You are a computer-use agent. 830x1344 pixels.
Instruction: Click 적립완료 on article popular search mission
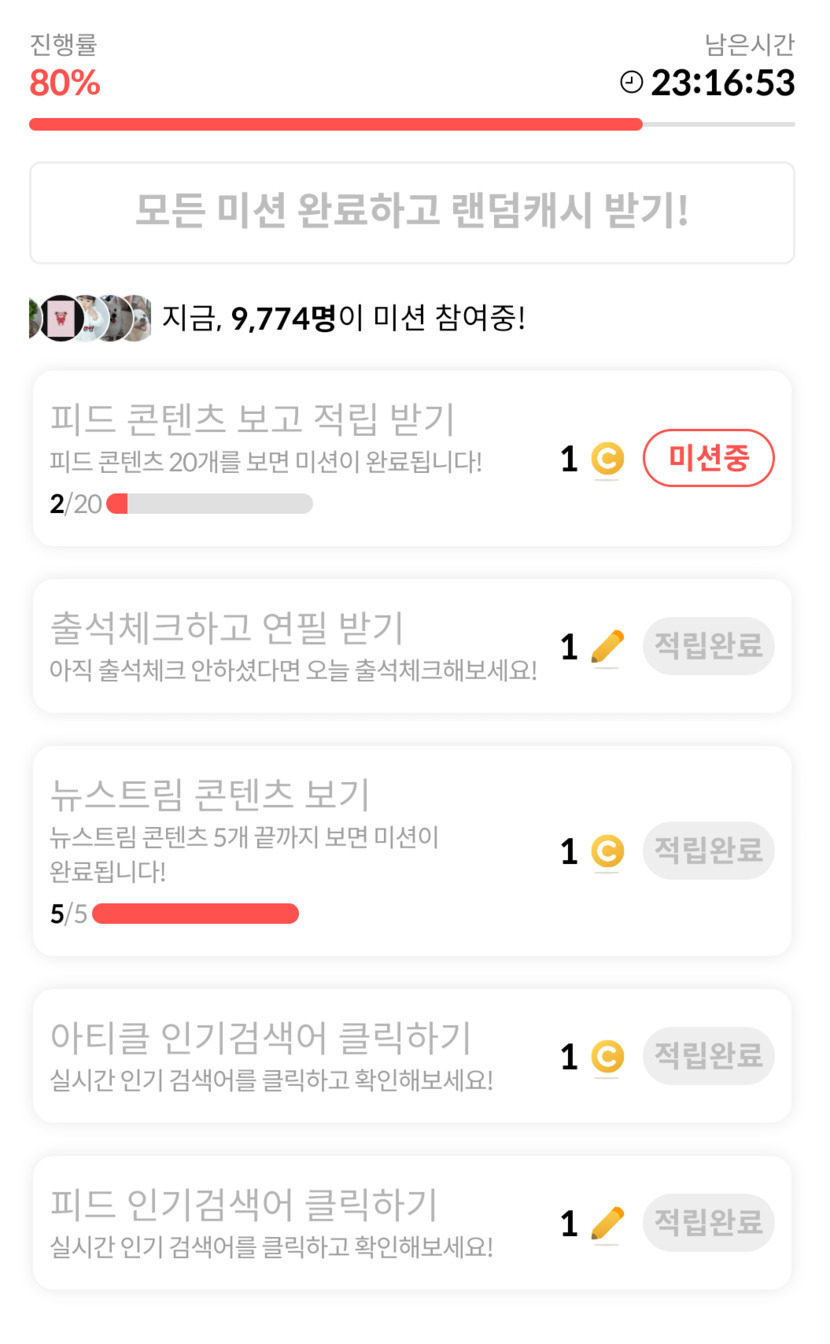coord(708,1056)
